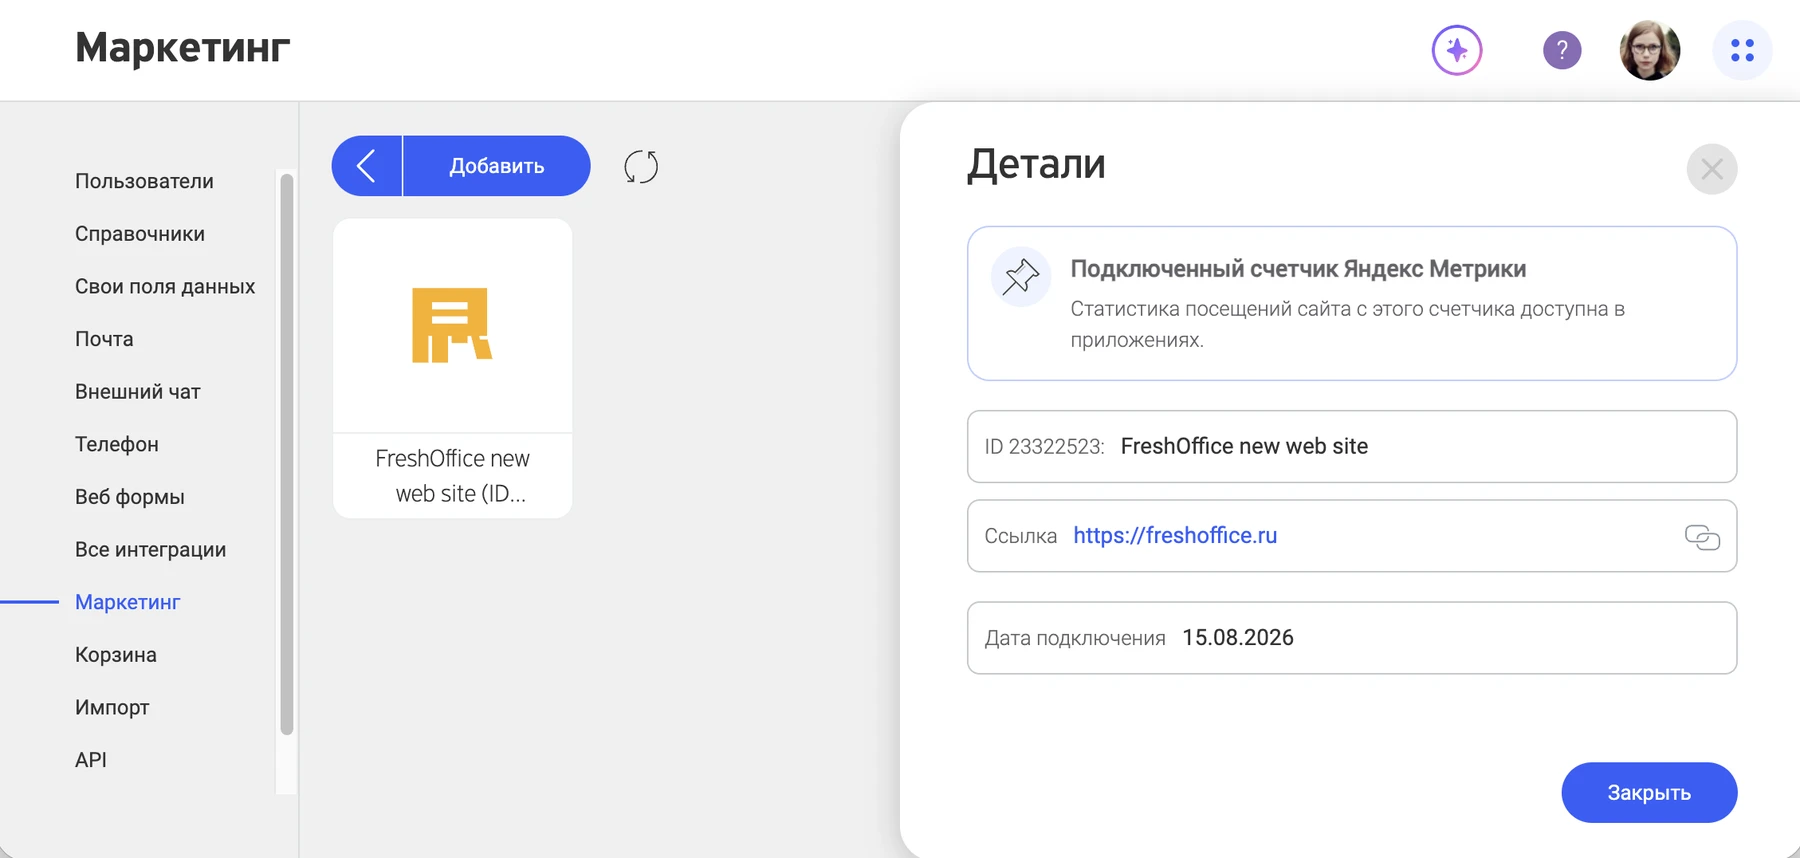
Task: Open Корзина in the sidebar
Action: [116, 655]
